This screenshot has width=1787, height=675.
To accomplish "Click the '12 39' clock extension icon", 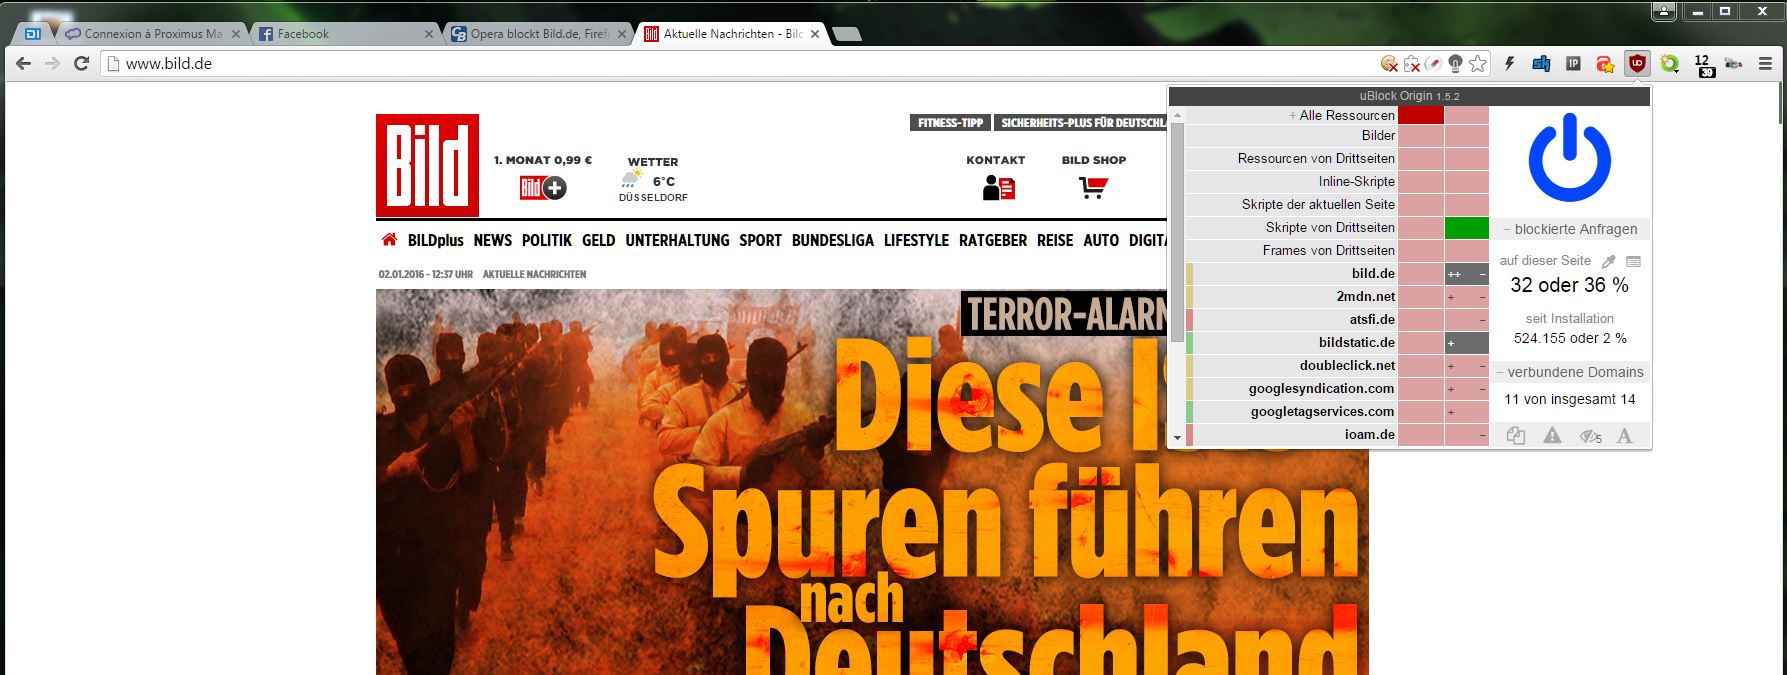I will tap(1703, 65).
